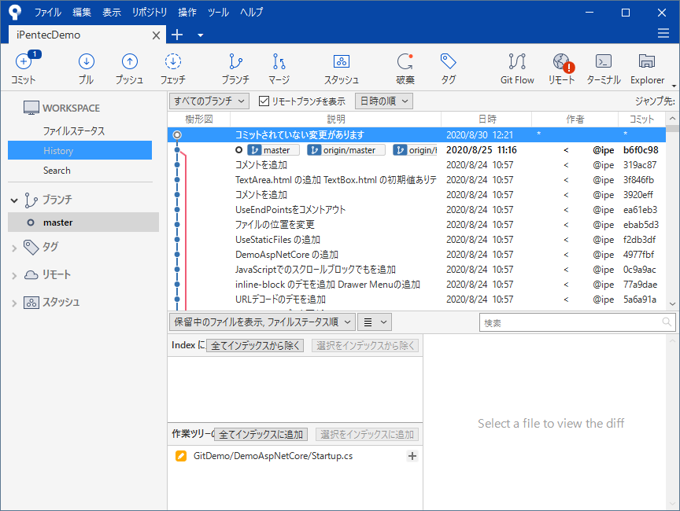Add a new tab with plus icon
Screen dimensions: 680x511
(177, 35)
